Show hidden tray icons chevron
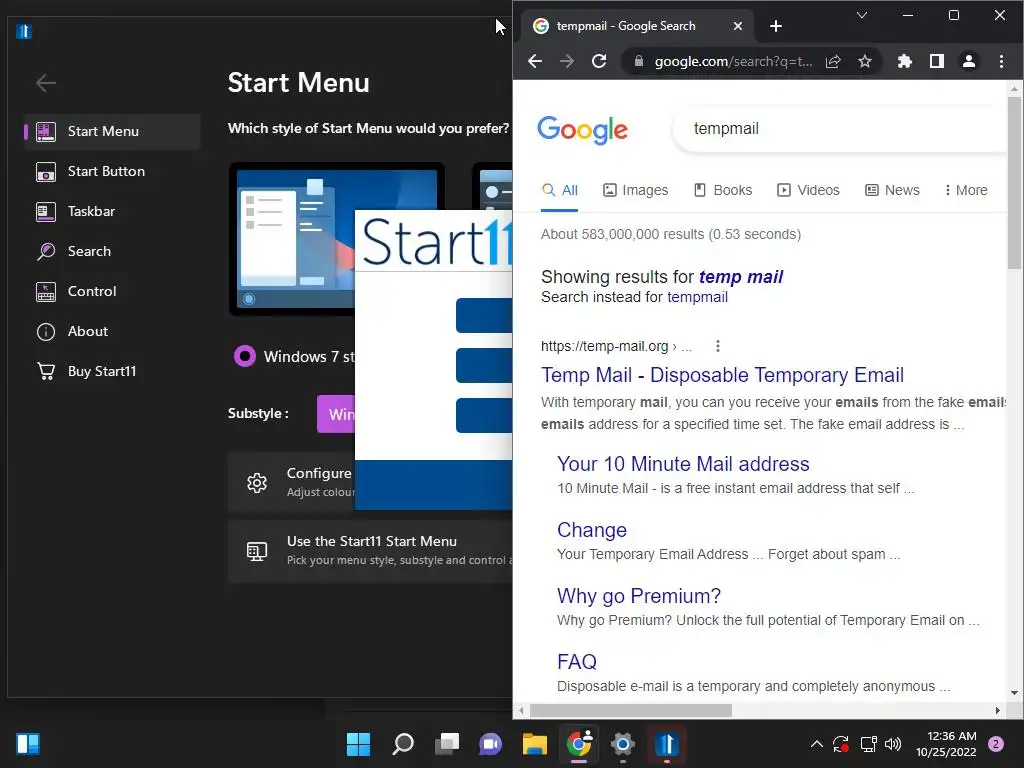This screenshot has width=1024, height=768. point(816,744)
